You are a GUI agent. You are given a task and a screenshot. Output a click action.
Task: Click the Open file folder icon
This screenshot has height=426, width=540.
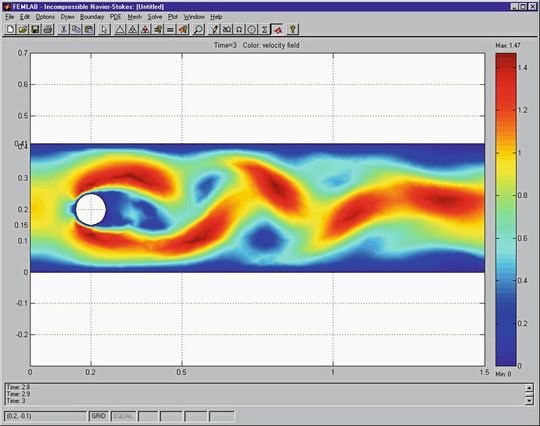tap(23, 29)
